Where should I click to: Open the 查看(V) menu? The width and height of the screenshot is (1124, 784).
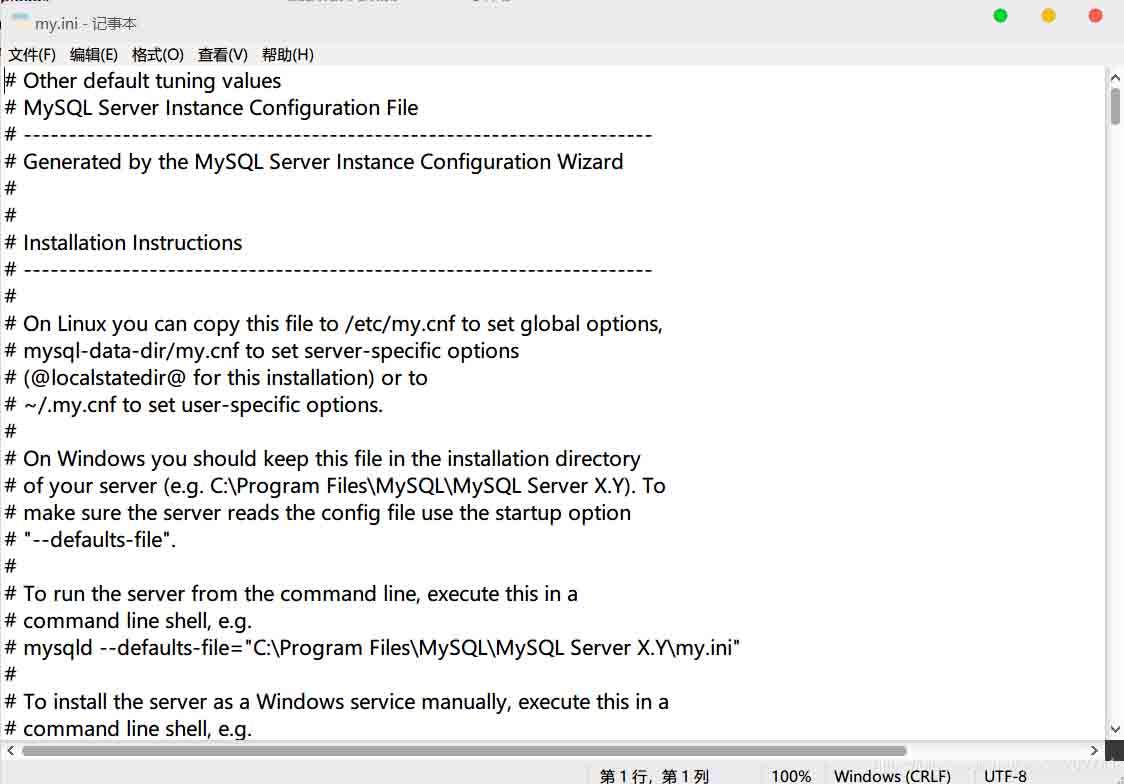[222, 54]
